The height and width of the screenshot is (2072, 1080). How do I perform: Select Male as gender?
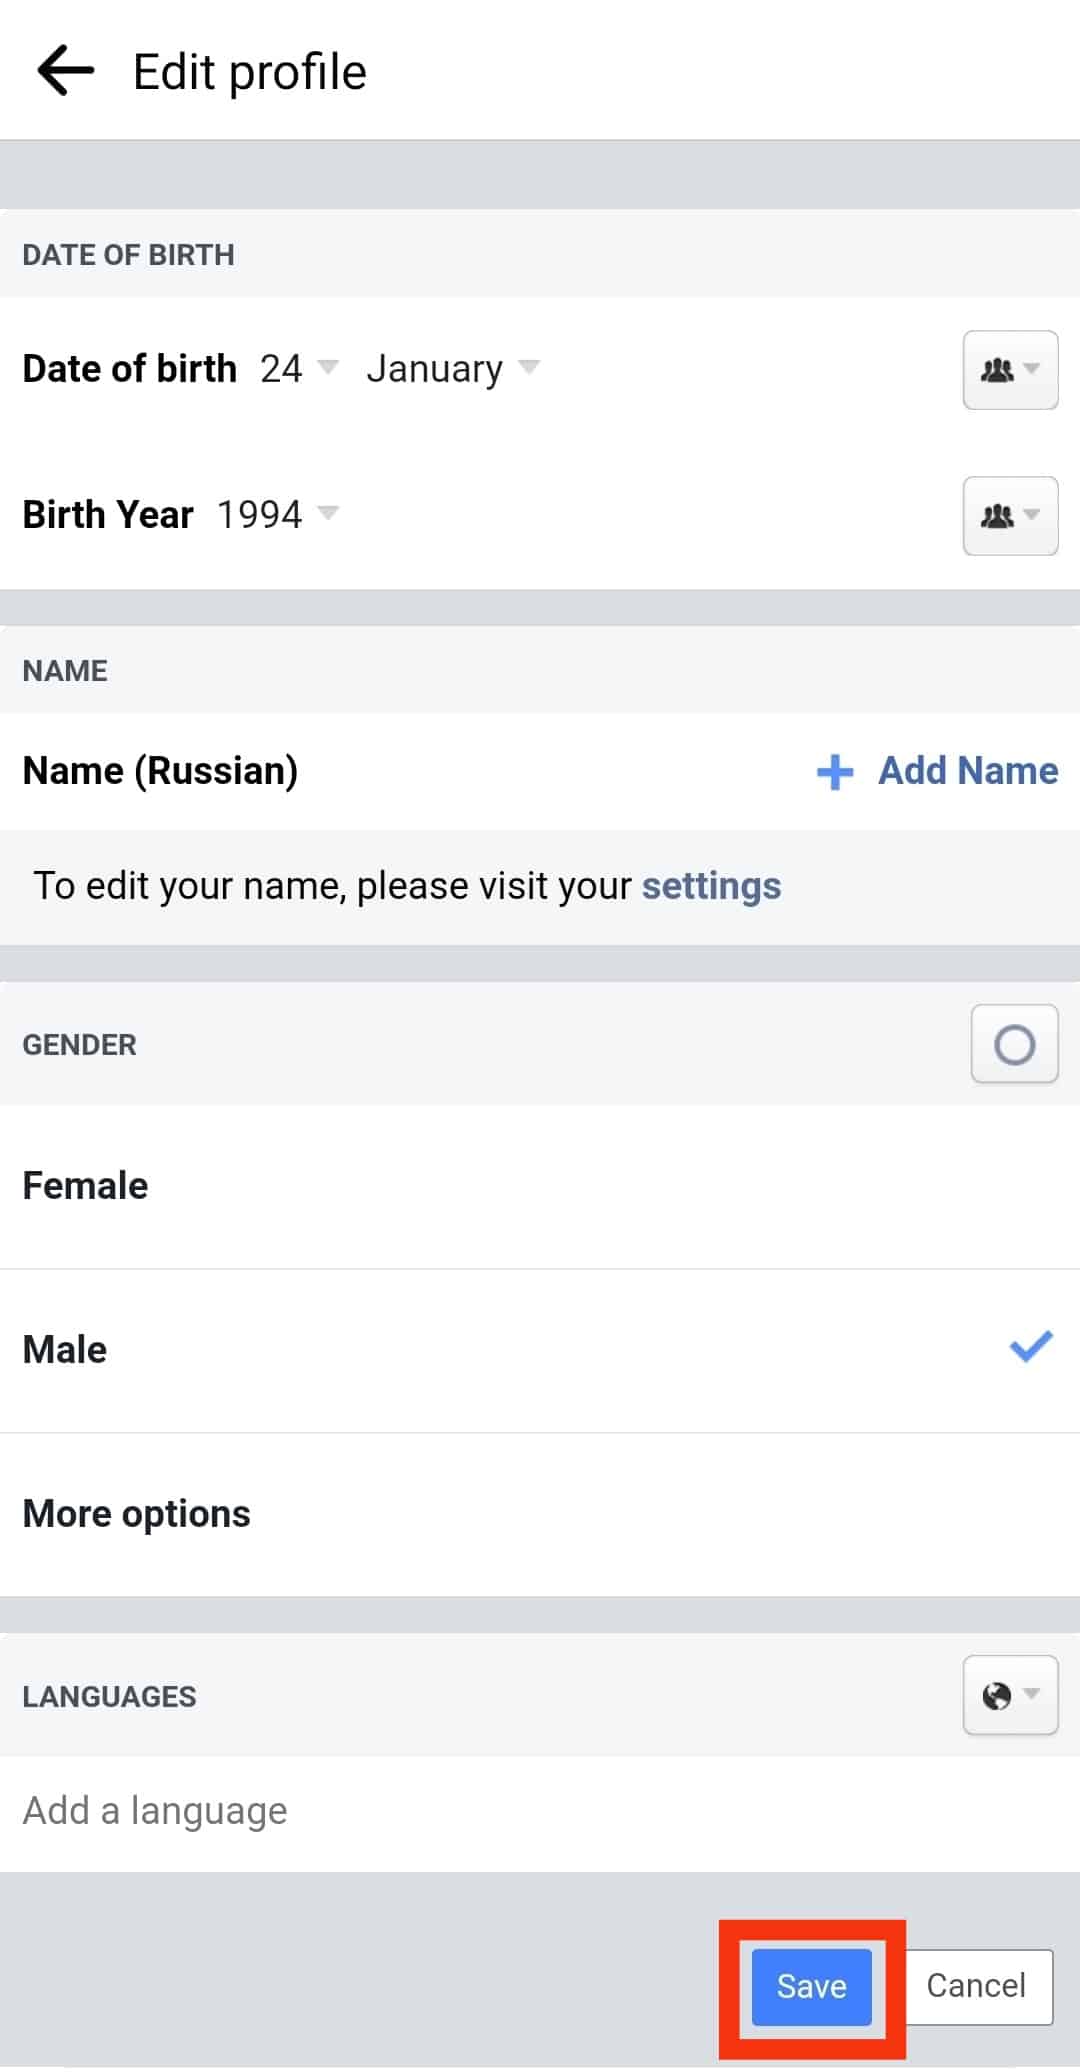66,1350
